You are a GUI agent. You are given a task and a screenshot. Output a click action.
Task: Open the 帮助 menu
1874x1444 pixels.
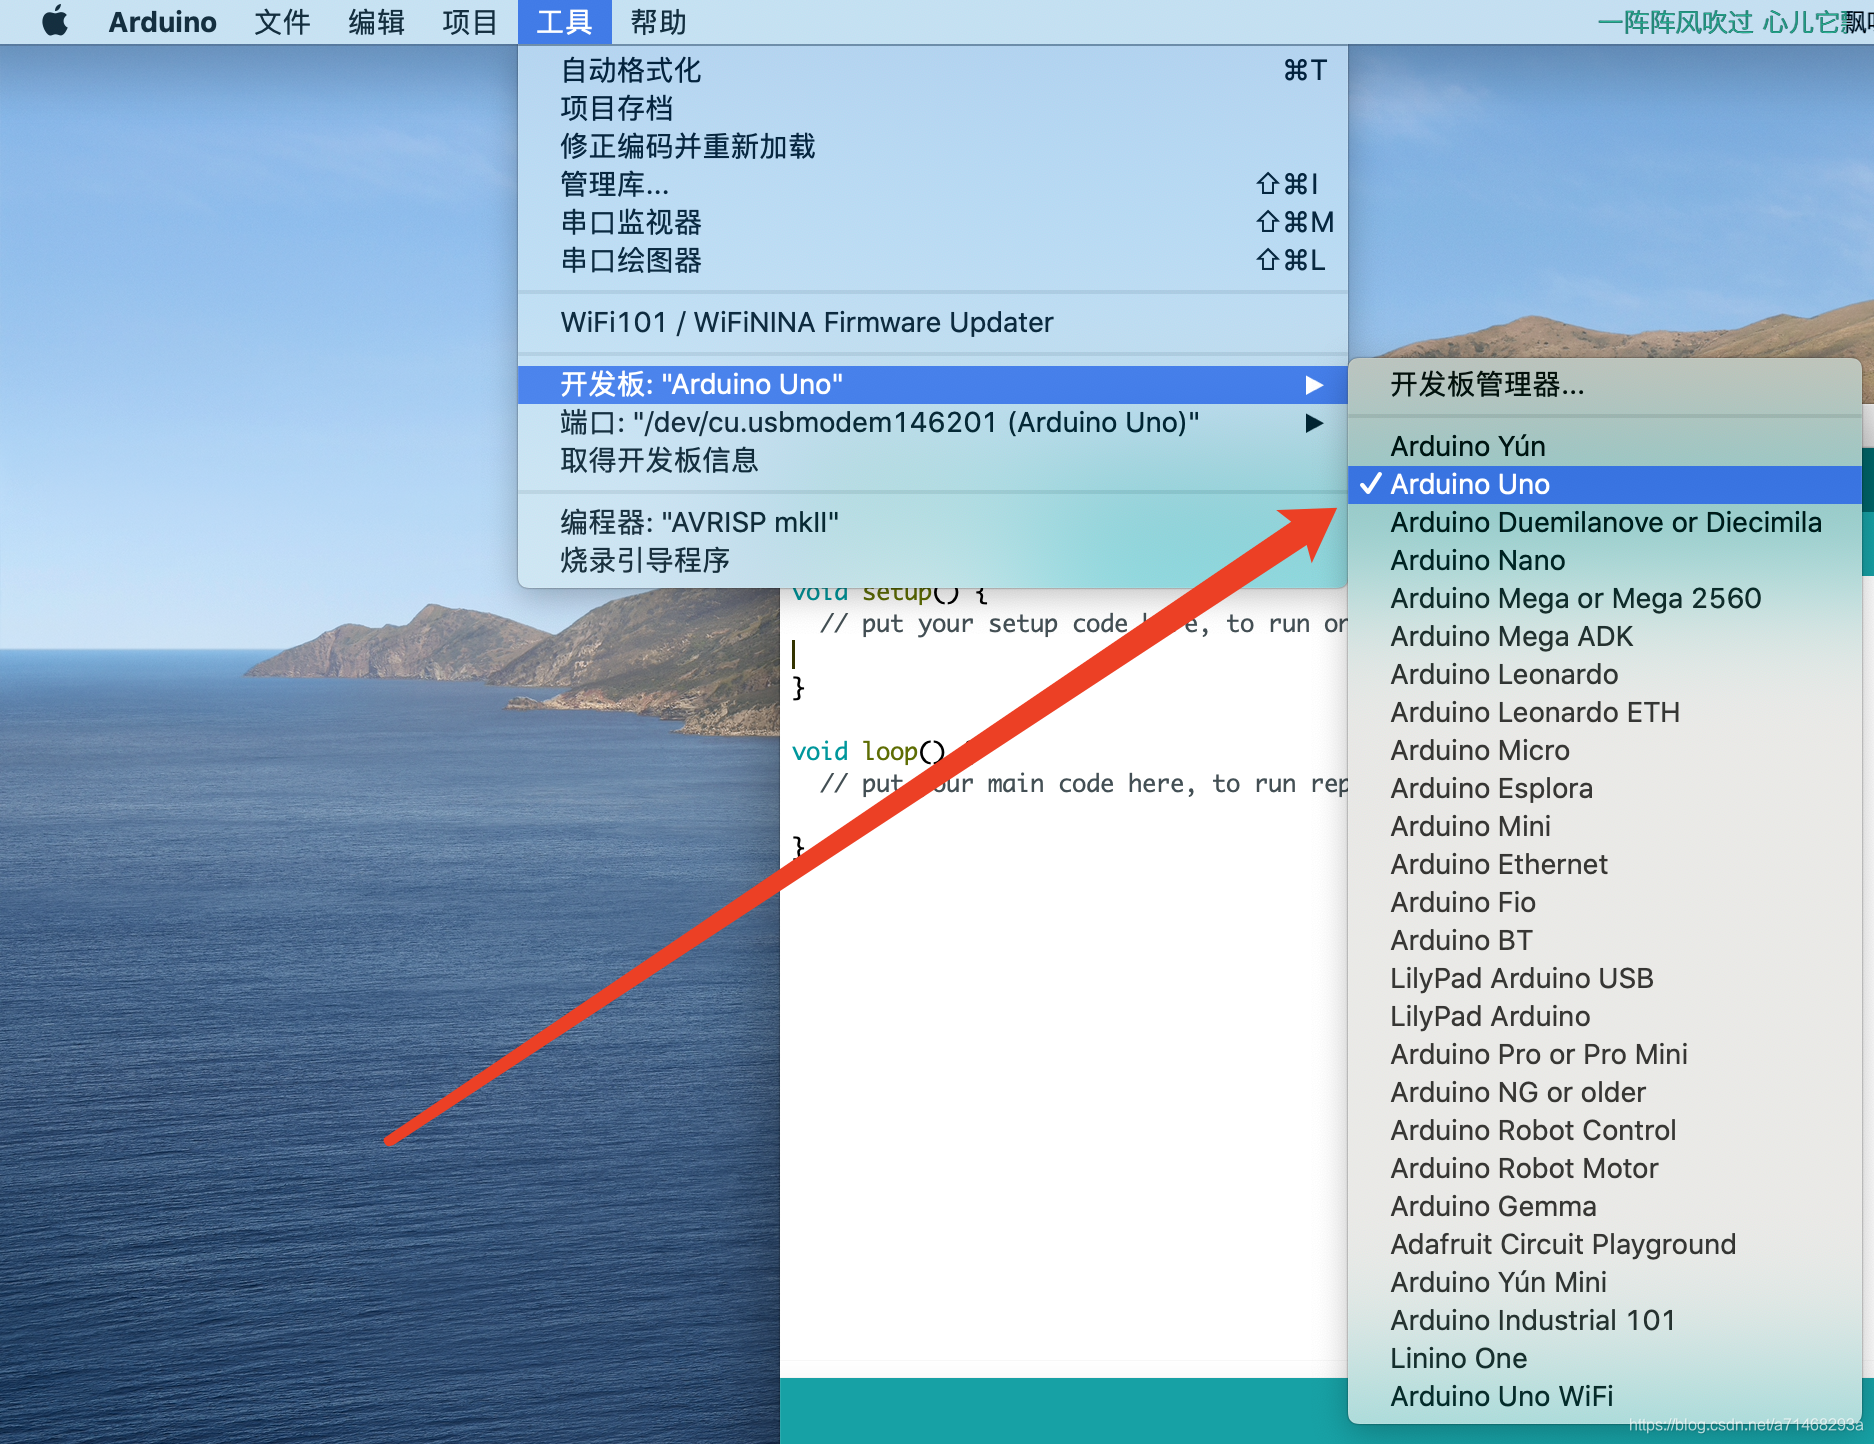click(x=658, y=22)
